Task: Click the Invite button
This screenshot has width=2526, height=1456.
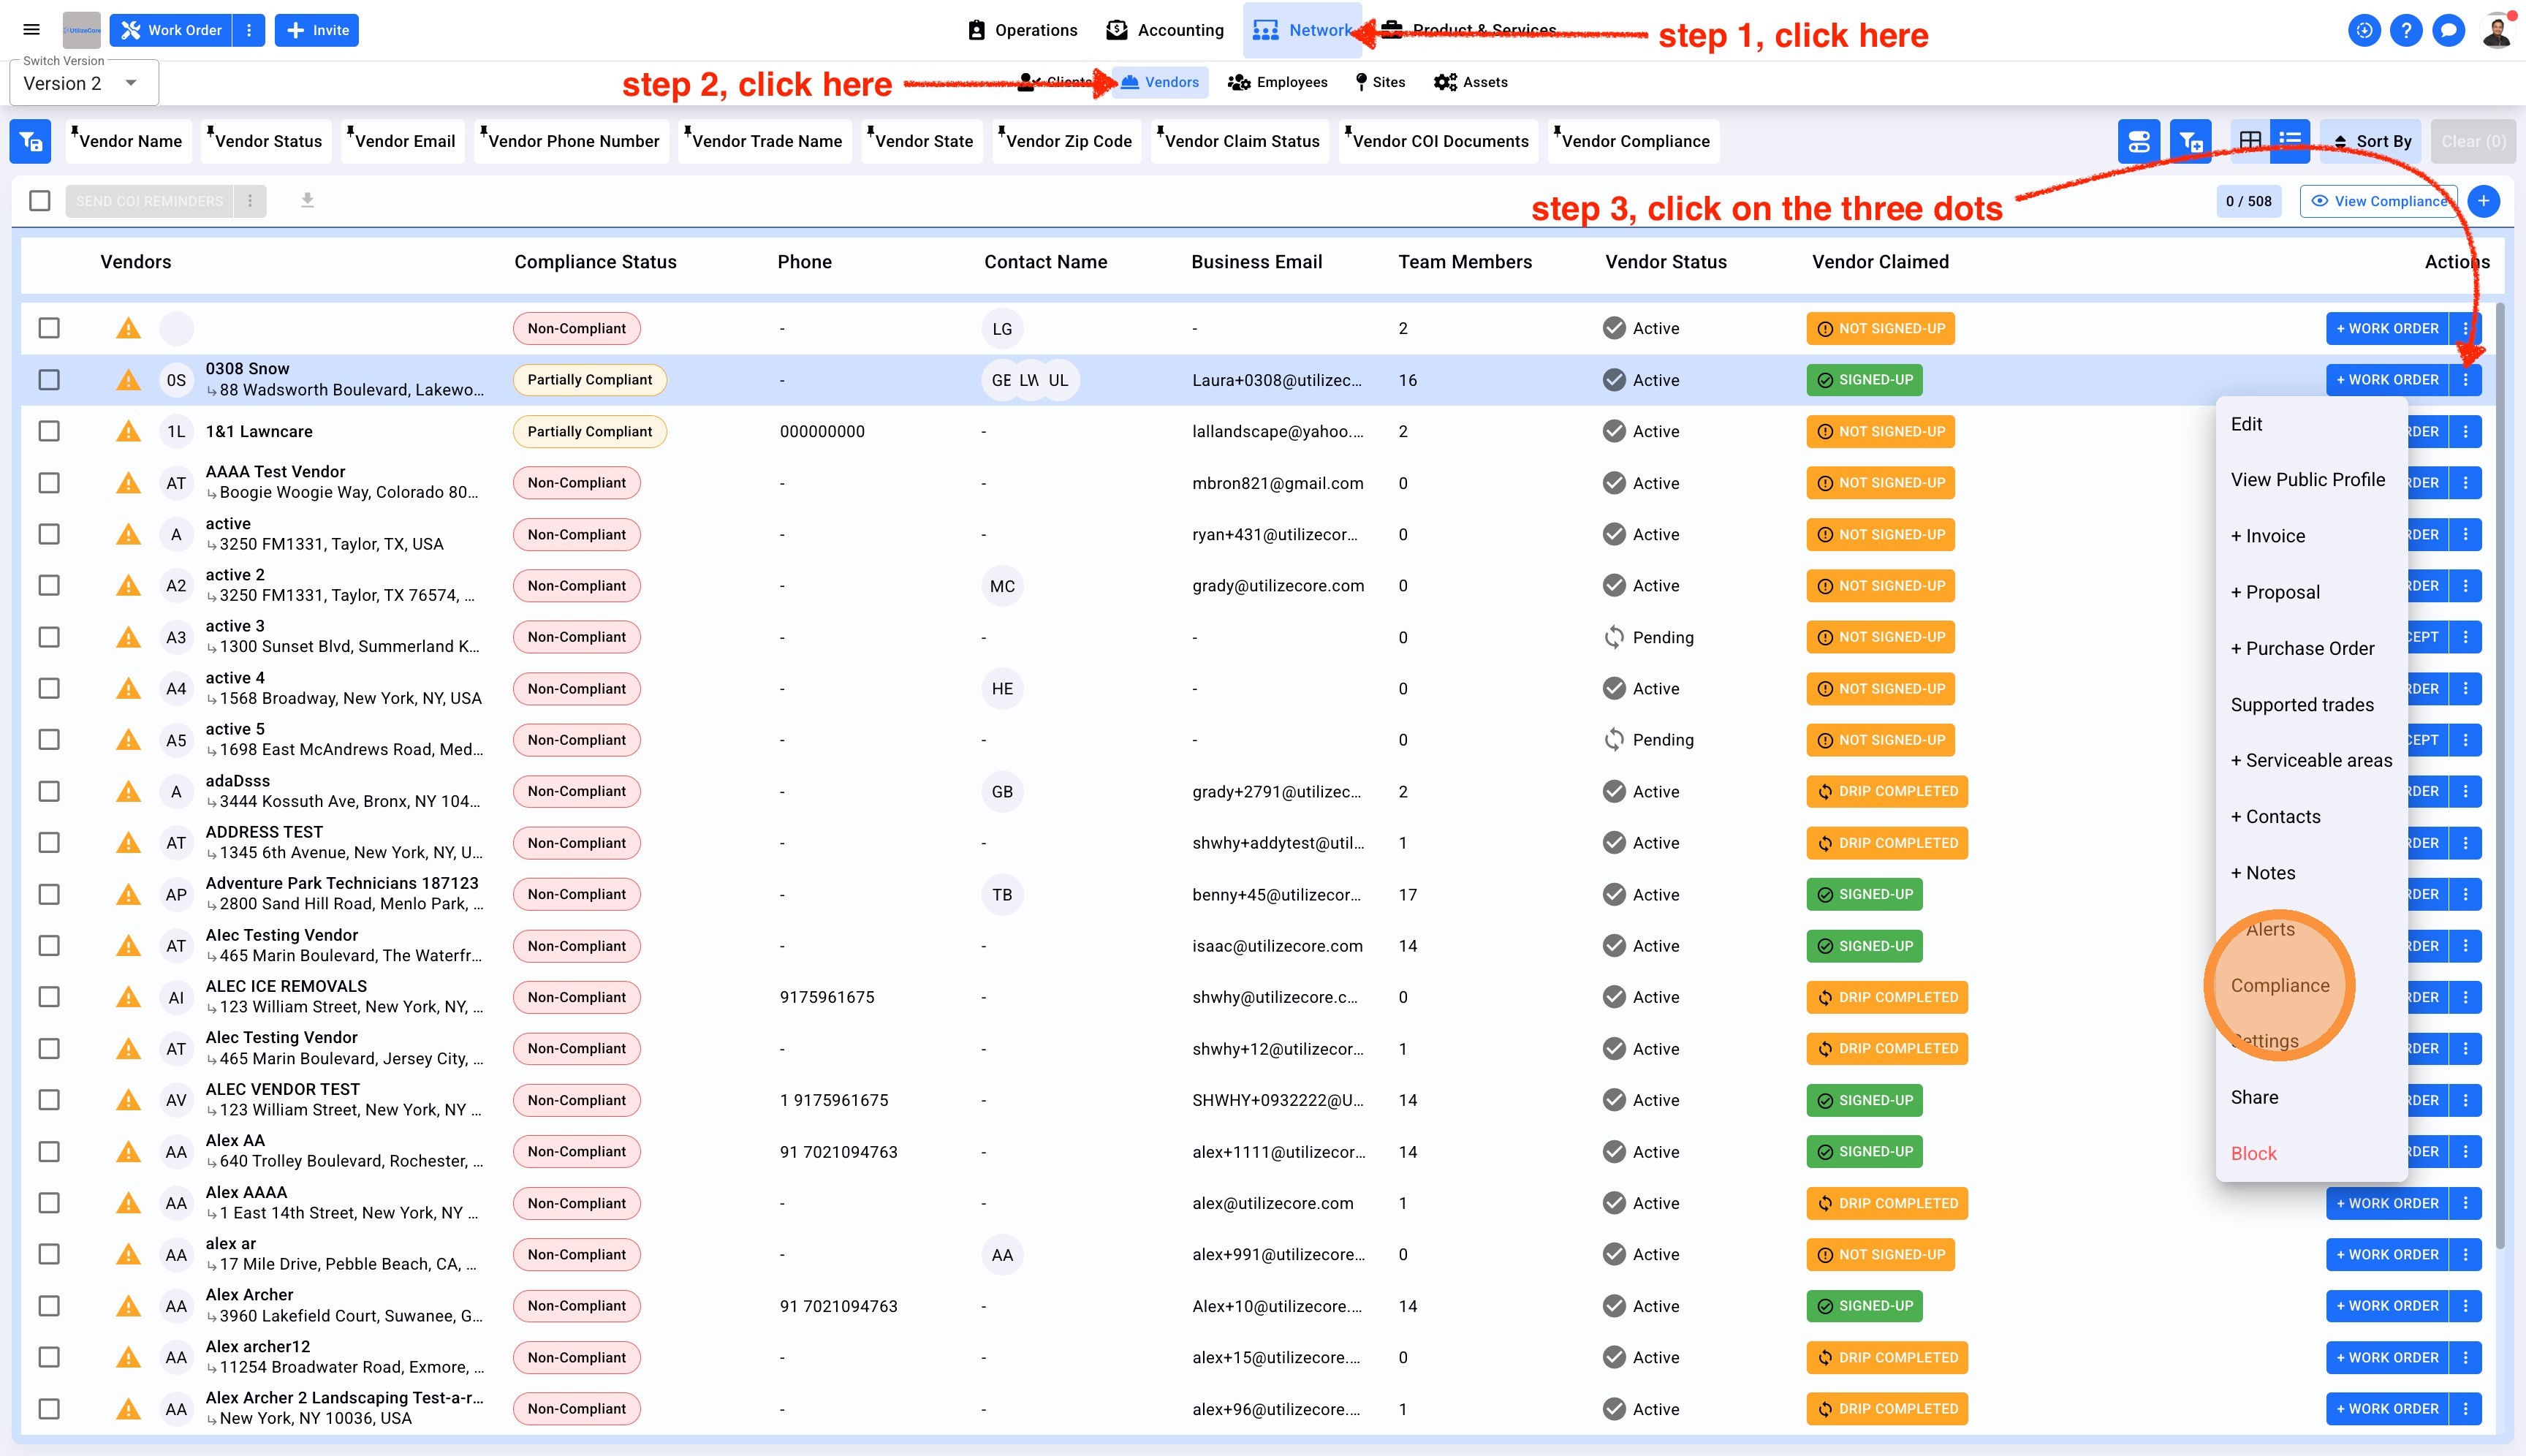Action: click(x=317, y=30)
